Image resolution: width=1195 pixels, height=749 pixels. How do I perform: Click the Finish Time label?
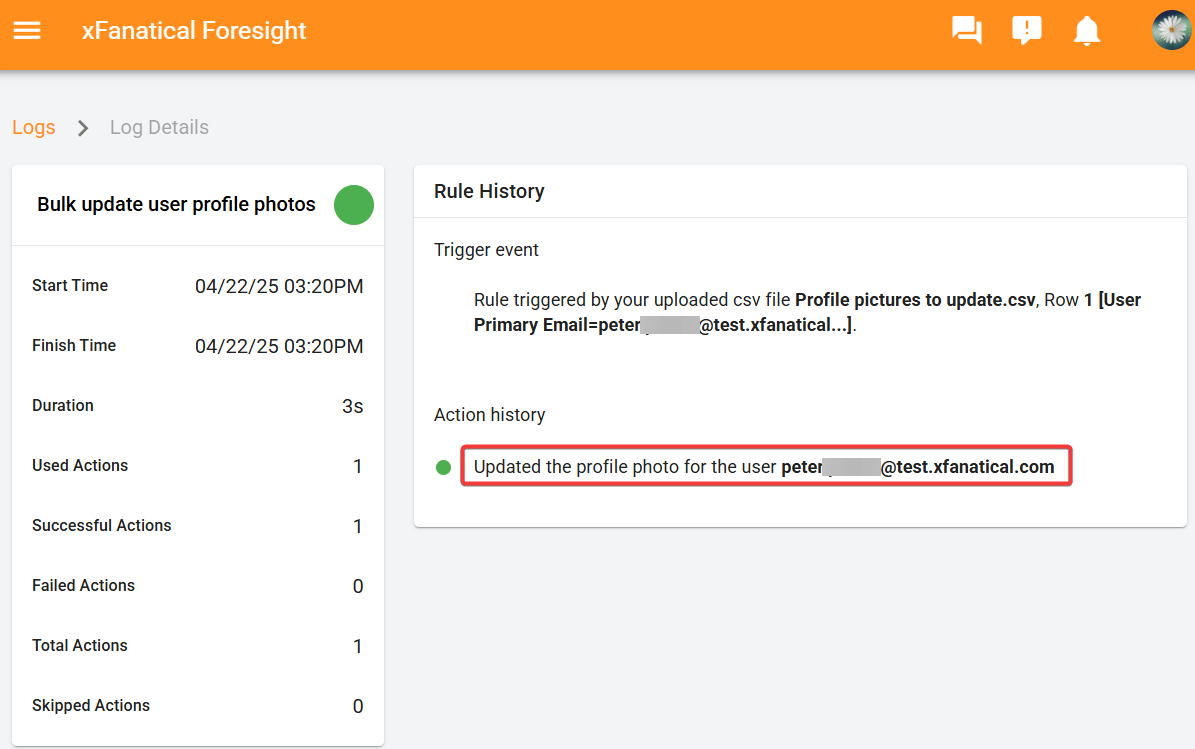click(74, 346)
